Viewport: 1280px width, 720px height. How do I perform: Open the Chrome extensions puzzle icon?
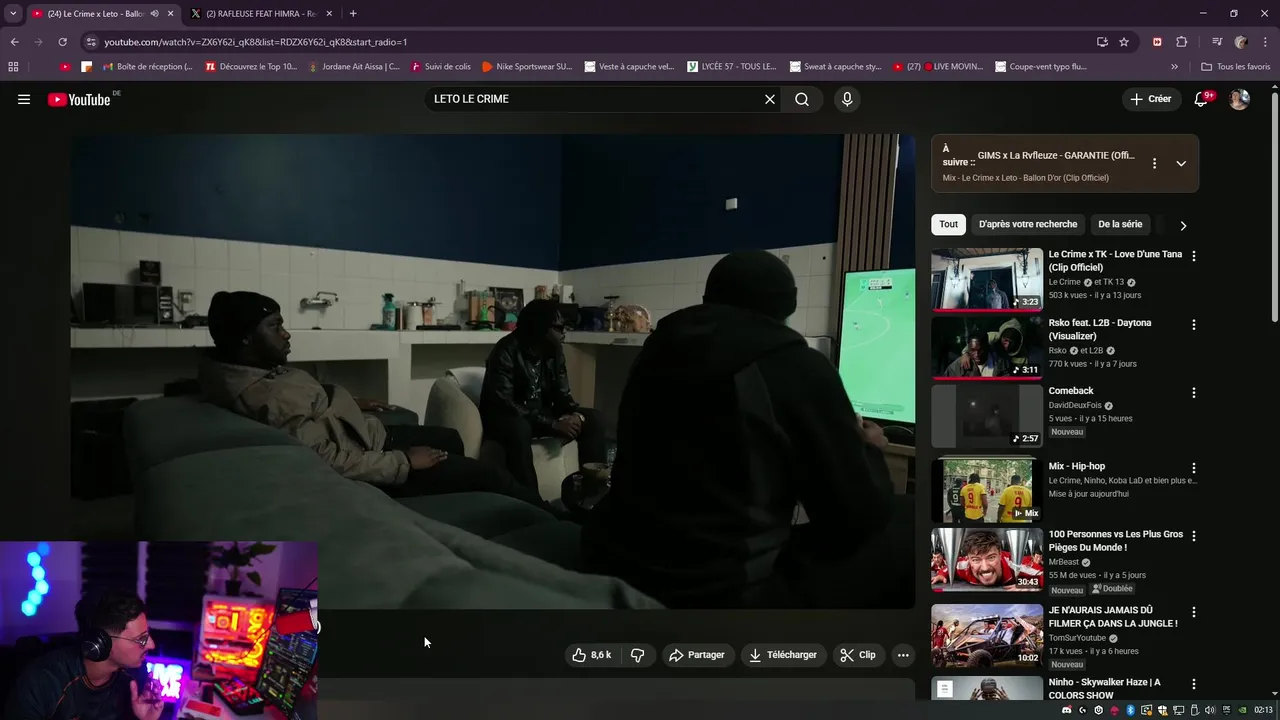pos(1181,42)
